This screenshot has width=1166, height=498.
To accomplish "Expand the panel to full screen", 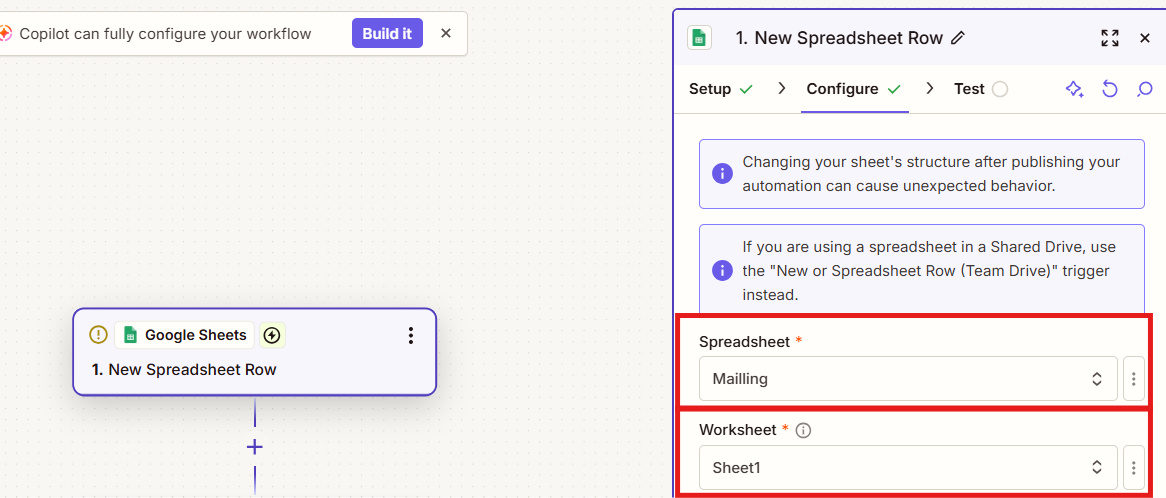I will 1109,38.
